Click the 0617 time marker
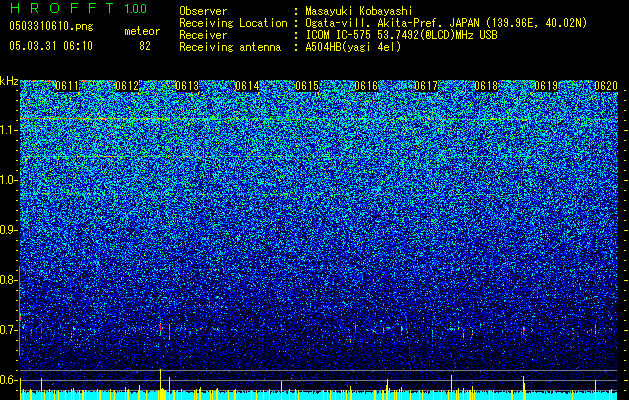Viewport: 629px width, 400px height. coord(426,86)
